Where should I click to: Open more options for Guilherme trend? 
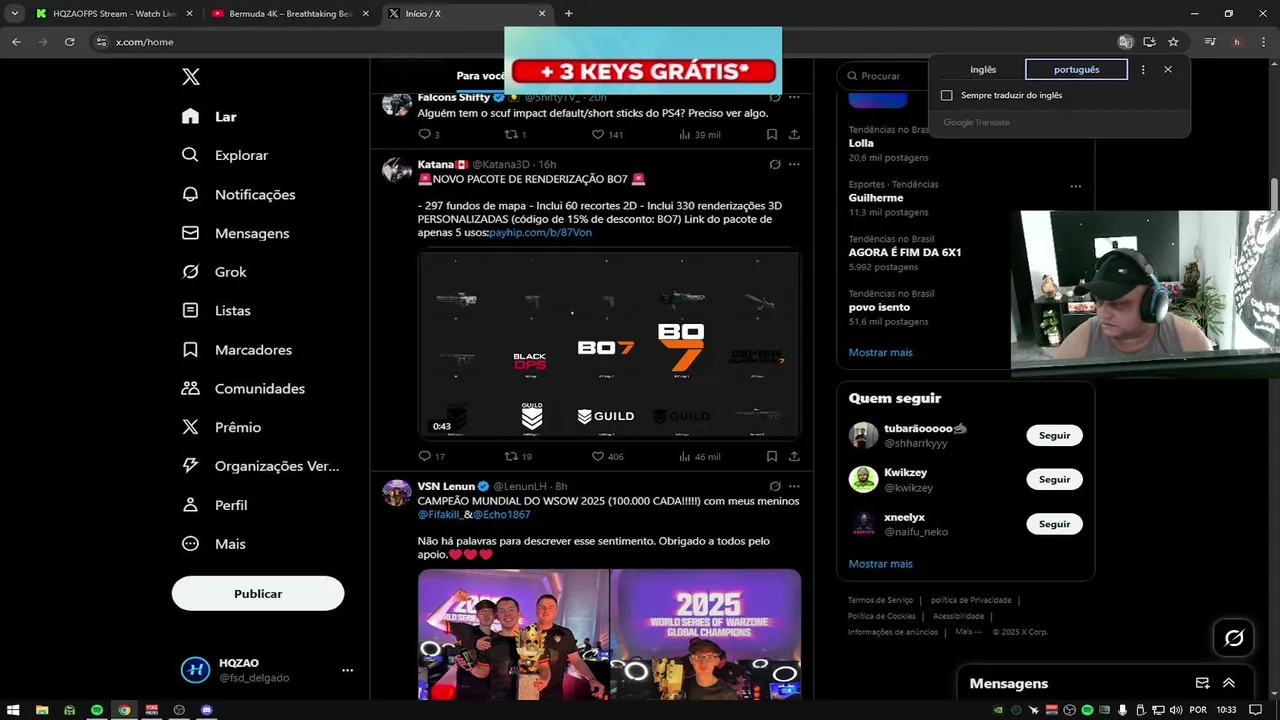(1075, 186)
